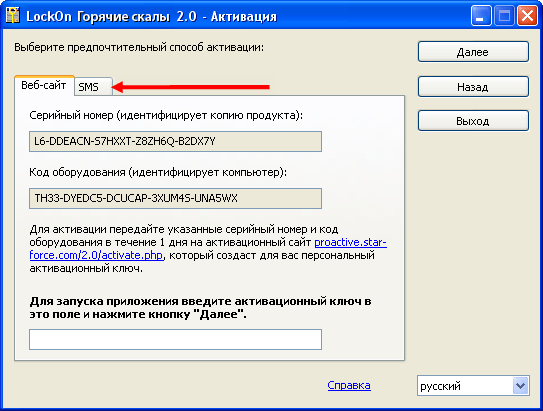543x411 pixels.
Task: Click the serial number field L6-DDEACN-S7HXXT-Z8ZH6Q-B2DX7Y
Action: tap(176, 141)
